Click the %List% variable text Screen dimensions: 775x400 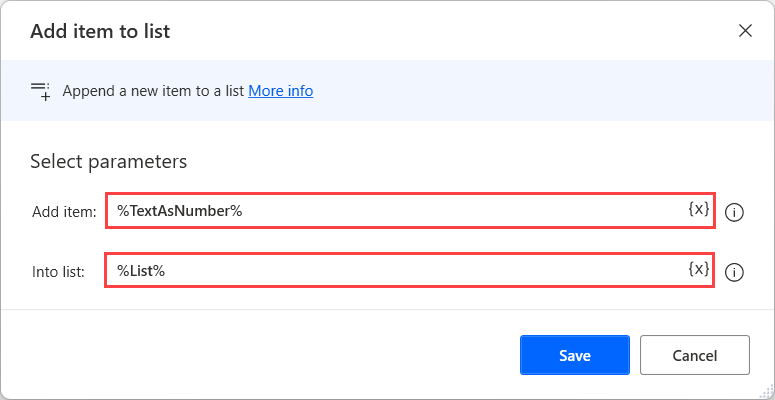pyautogui.click(x=141, y=271)
